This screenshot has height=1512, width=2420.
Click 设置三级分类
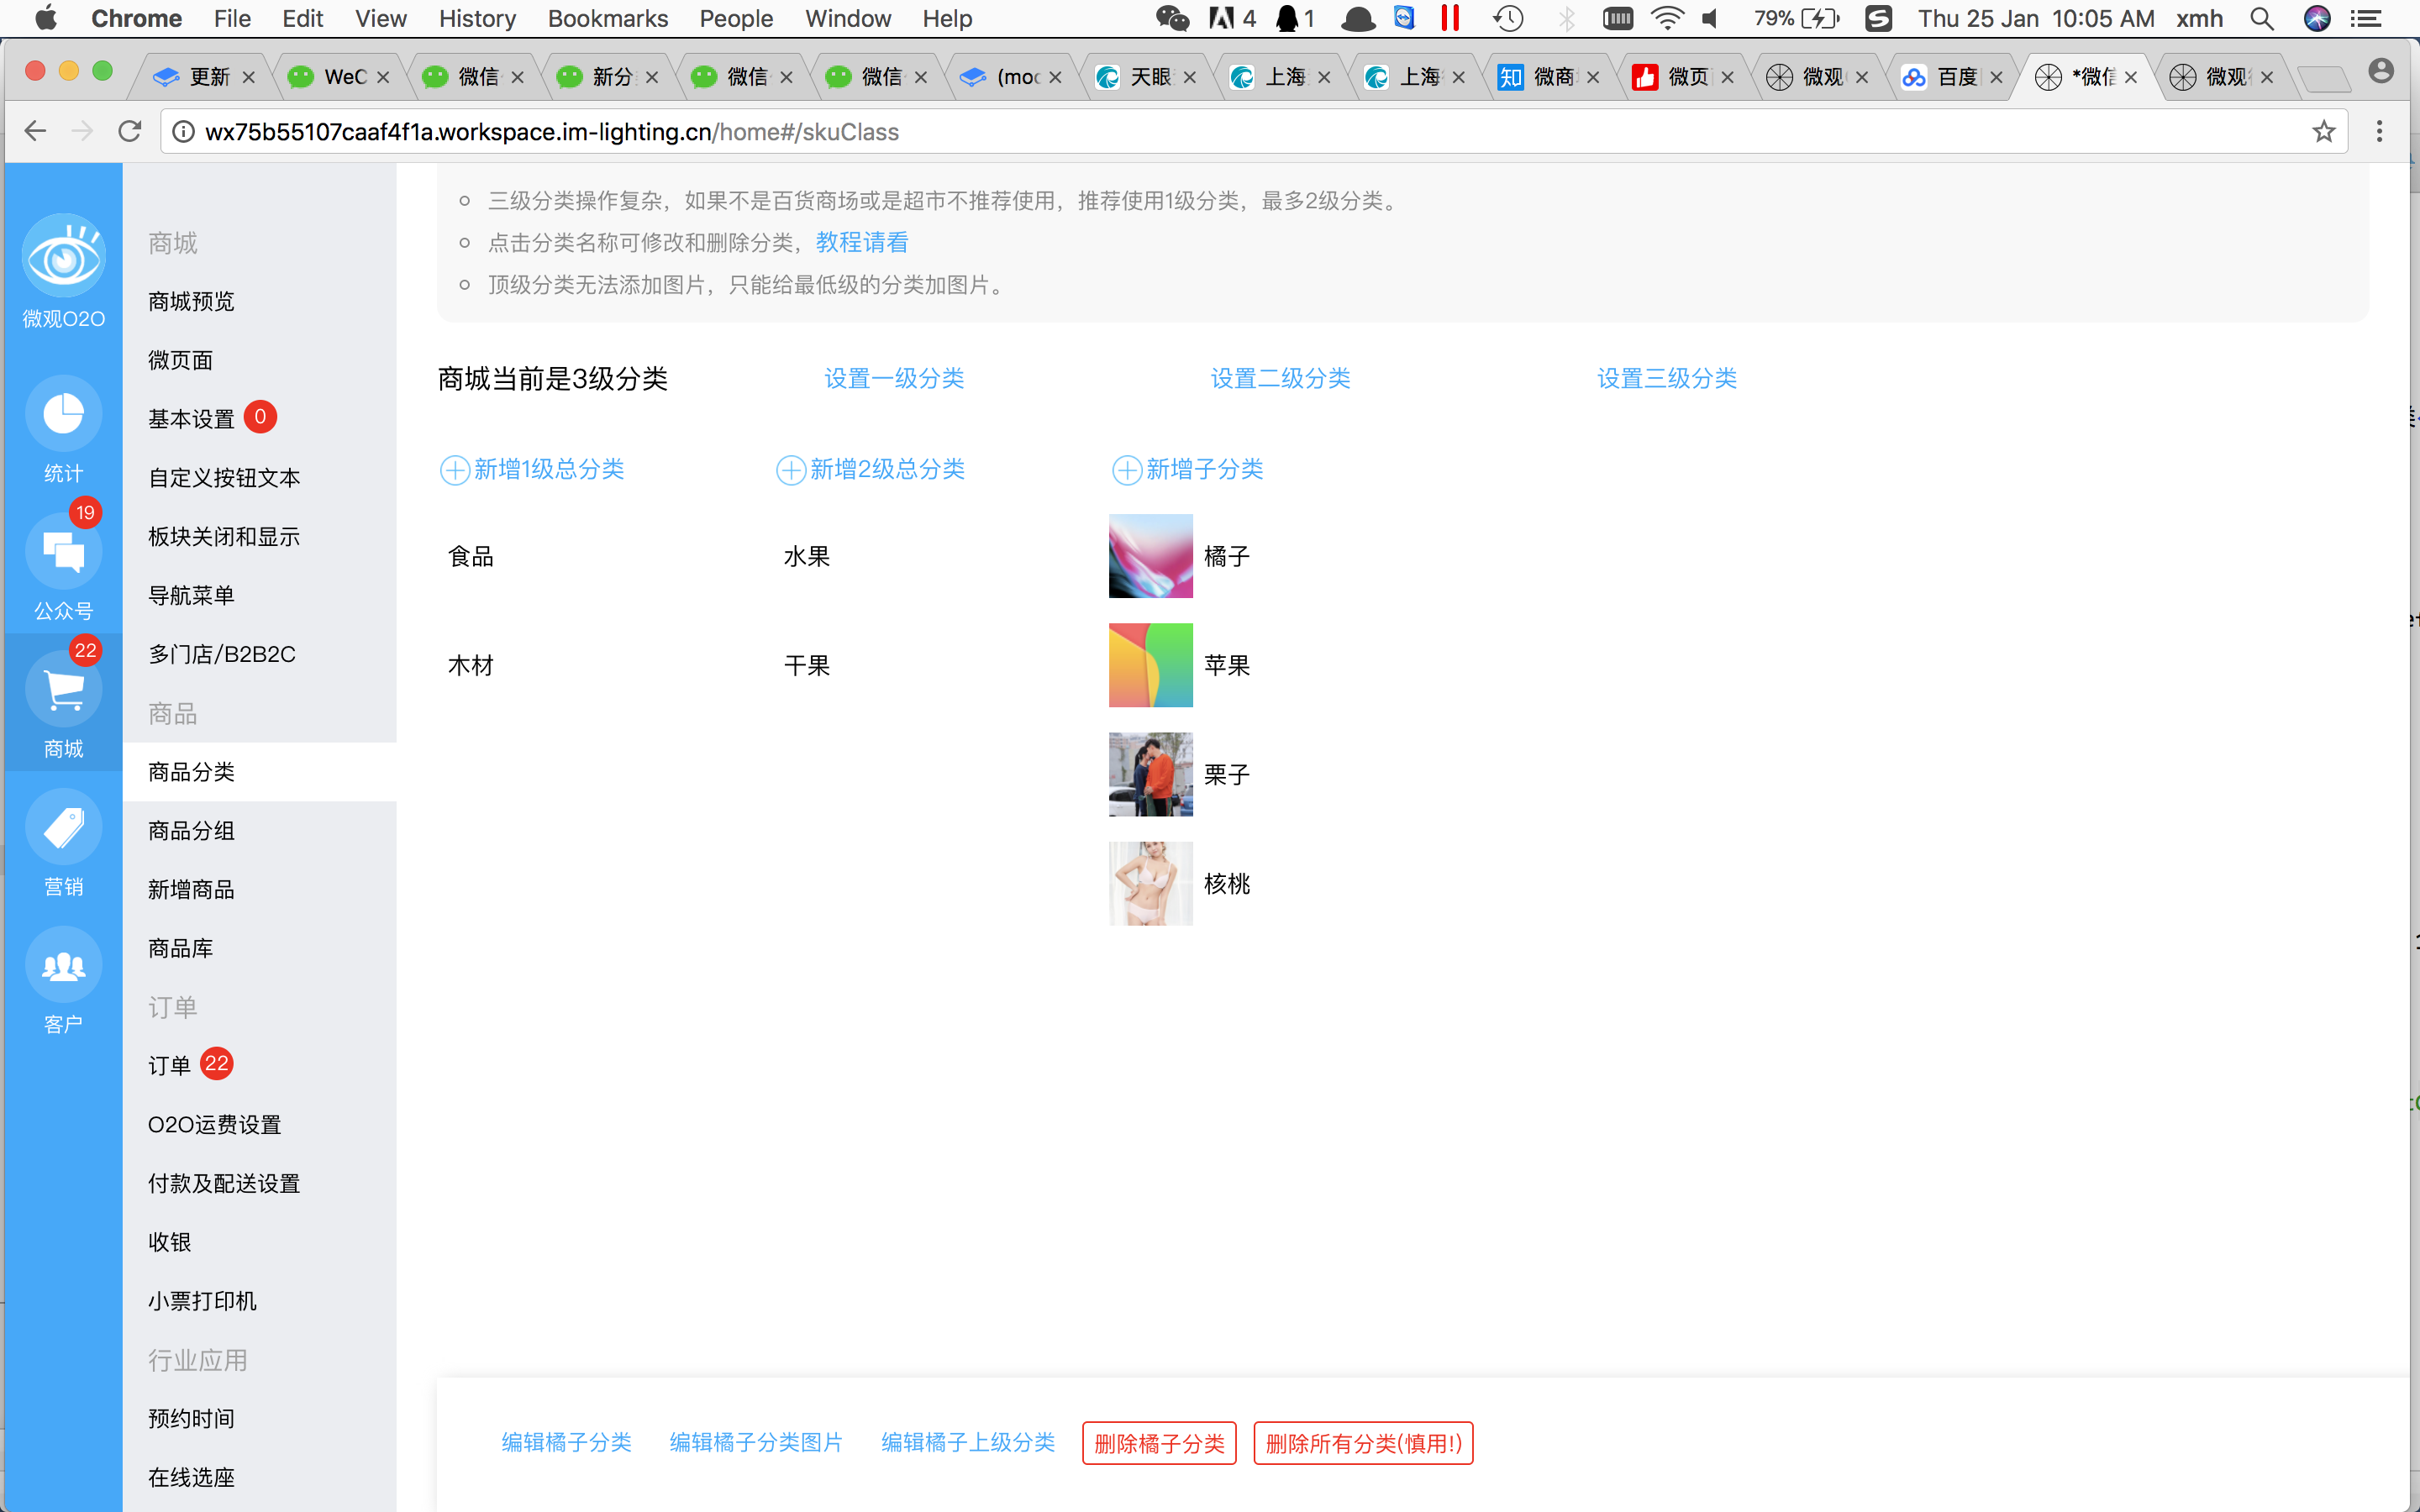click(1667, 379)
